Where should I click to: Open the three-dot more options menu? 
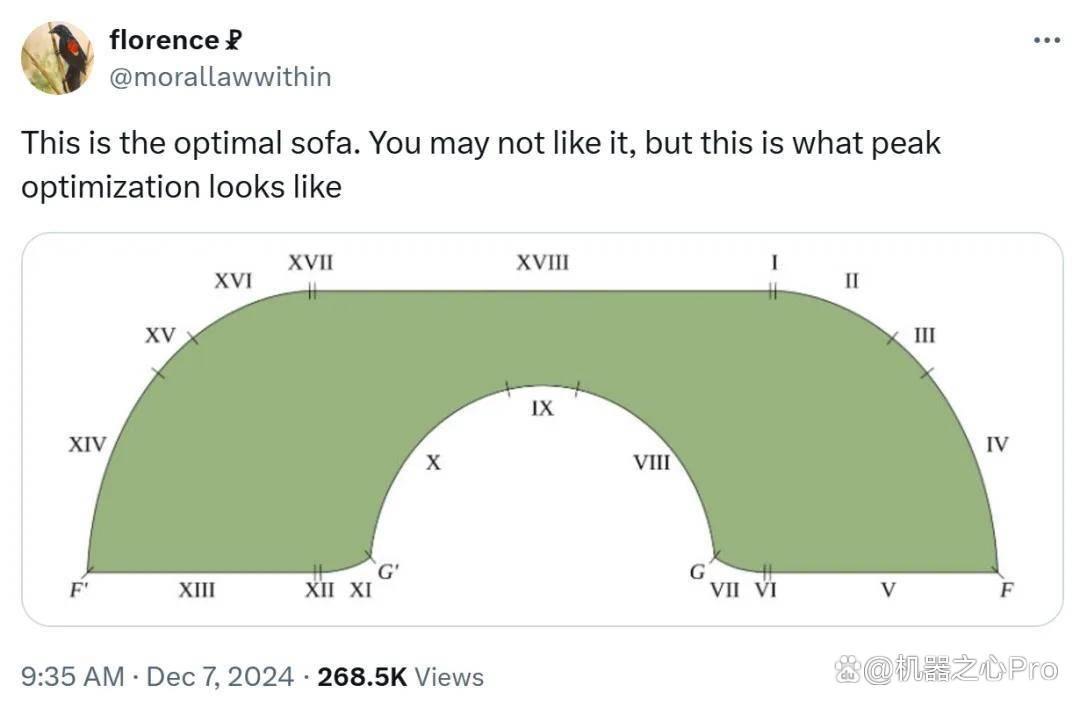click(x=1046, y=41)
